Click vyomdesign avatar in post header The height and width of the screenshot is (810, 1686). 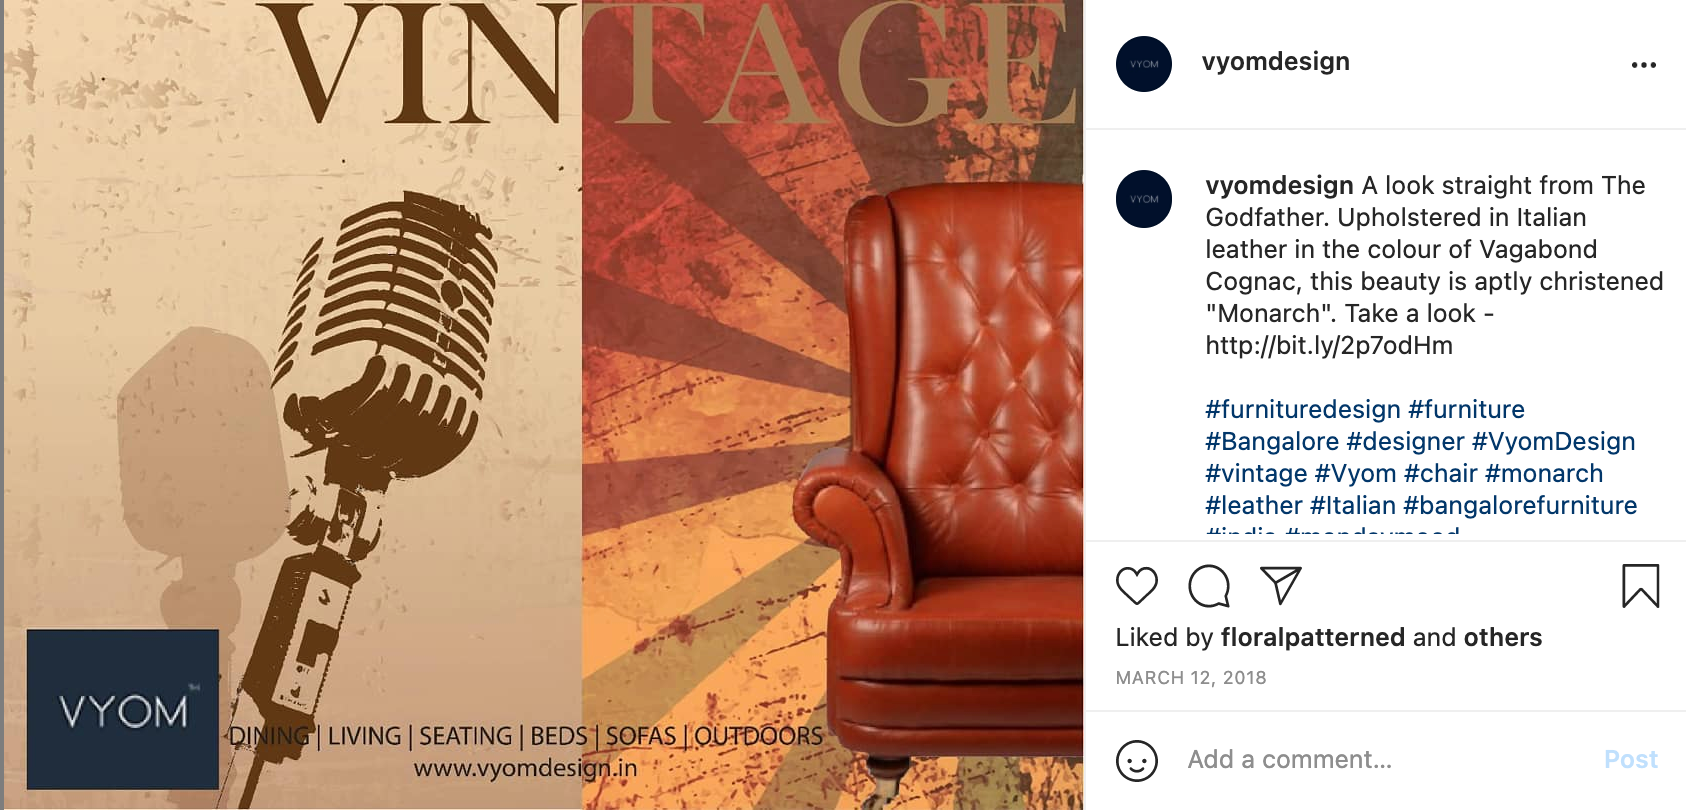1144,64
